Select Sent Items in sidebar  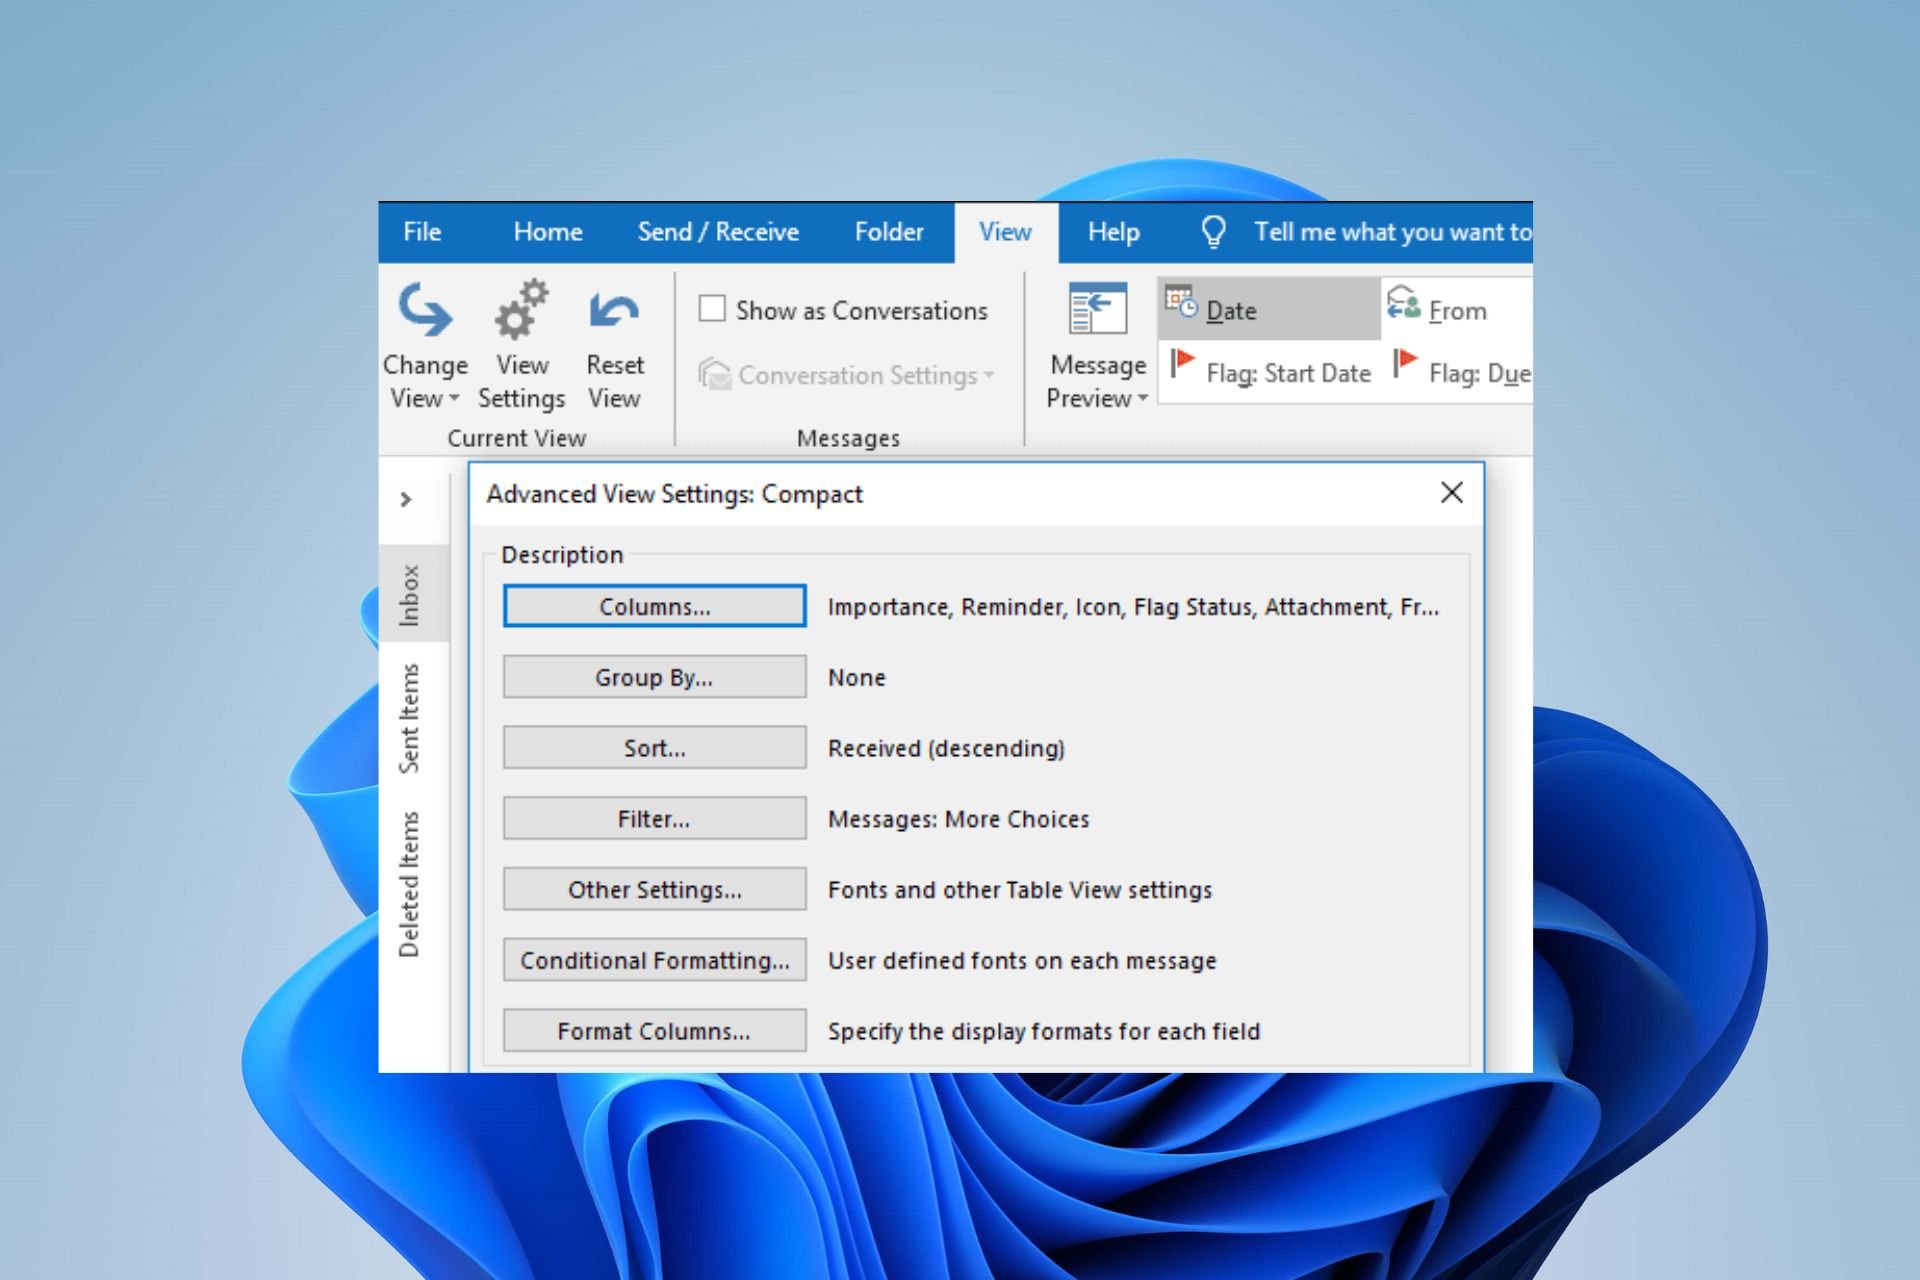[x=410, y=718]
